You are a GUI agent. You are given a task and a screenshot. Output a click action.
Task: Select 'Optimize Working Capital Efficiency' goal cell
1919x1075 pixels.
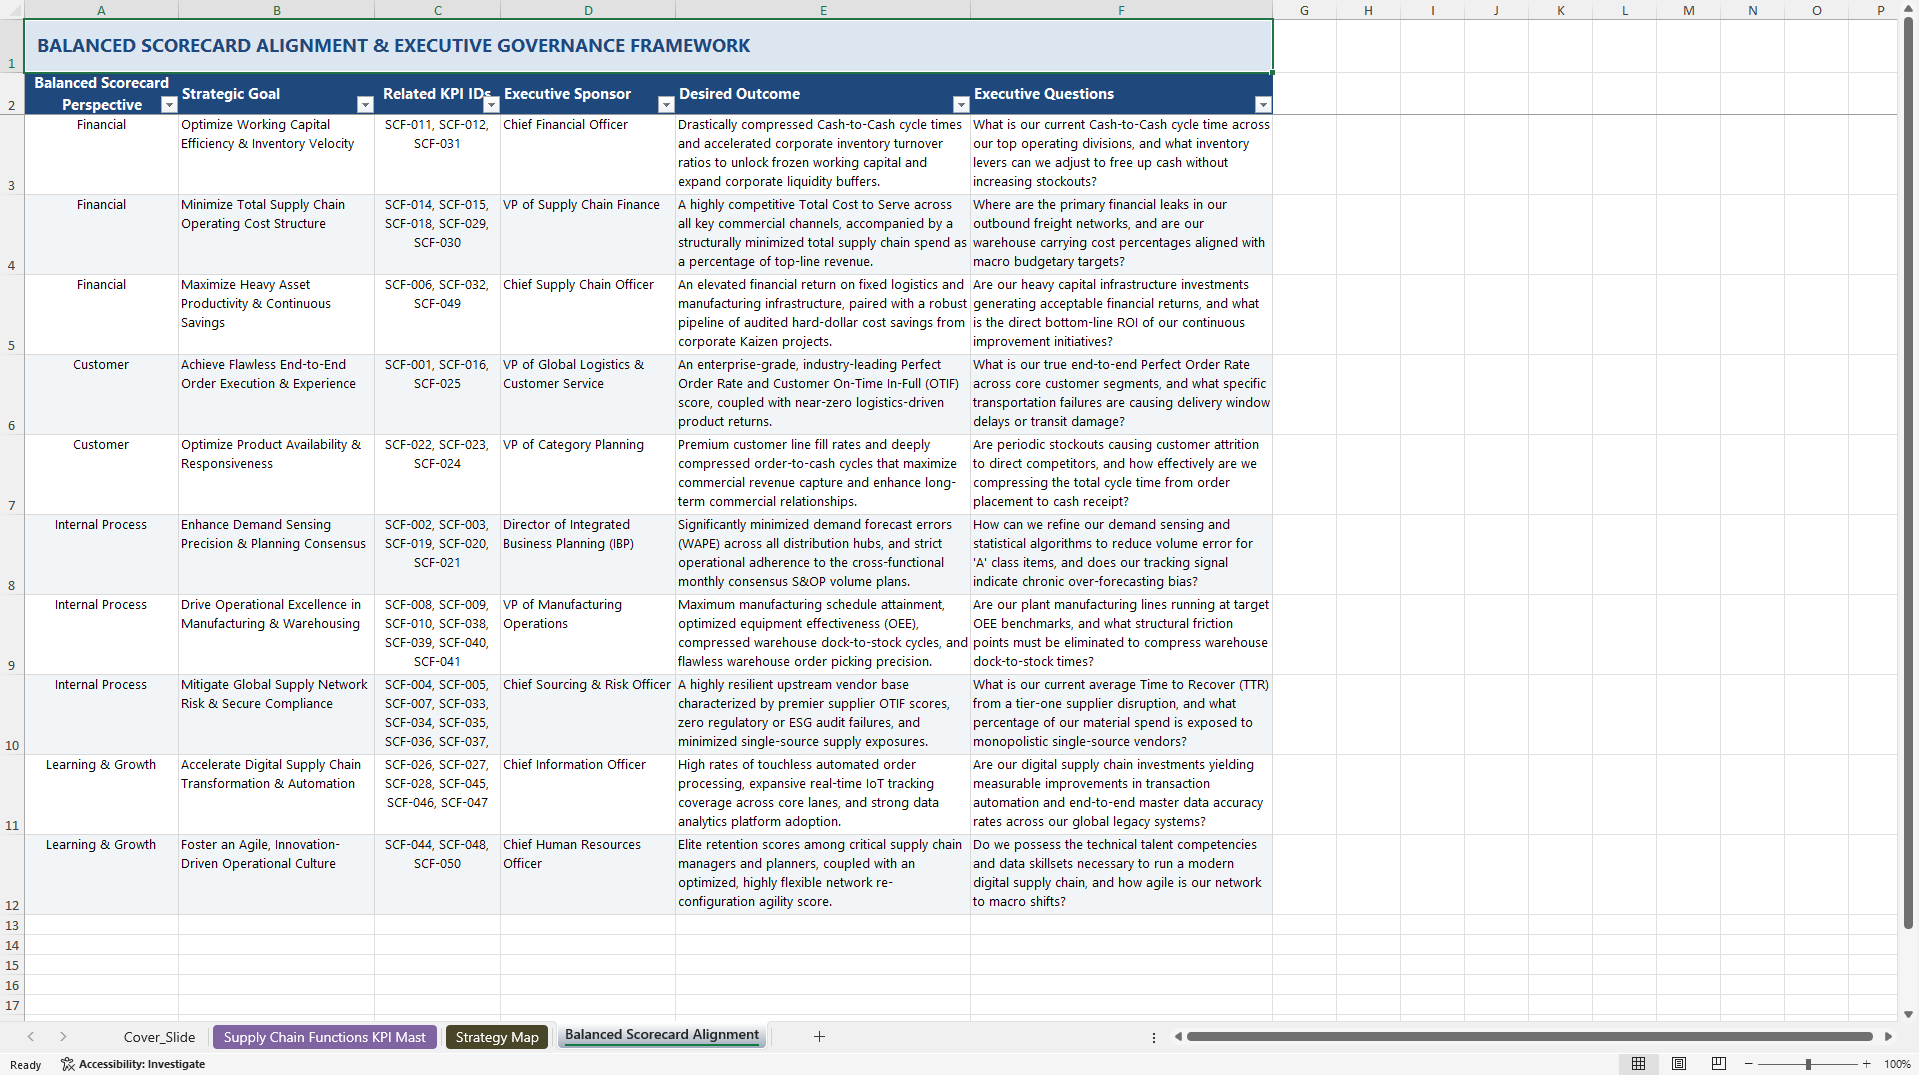[276, 154]
